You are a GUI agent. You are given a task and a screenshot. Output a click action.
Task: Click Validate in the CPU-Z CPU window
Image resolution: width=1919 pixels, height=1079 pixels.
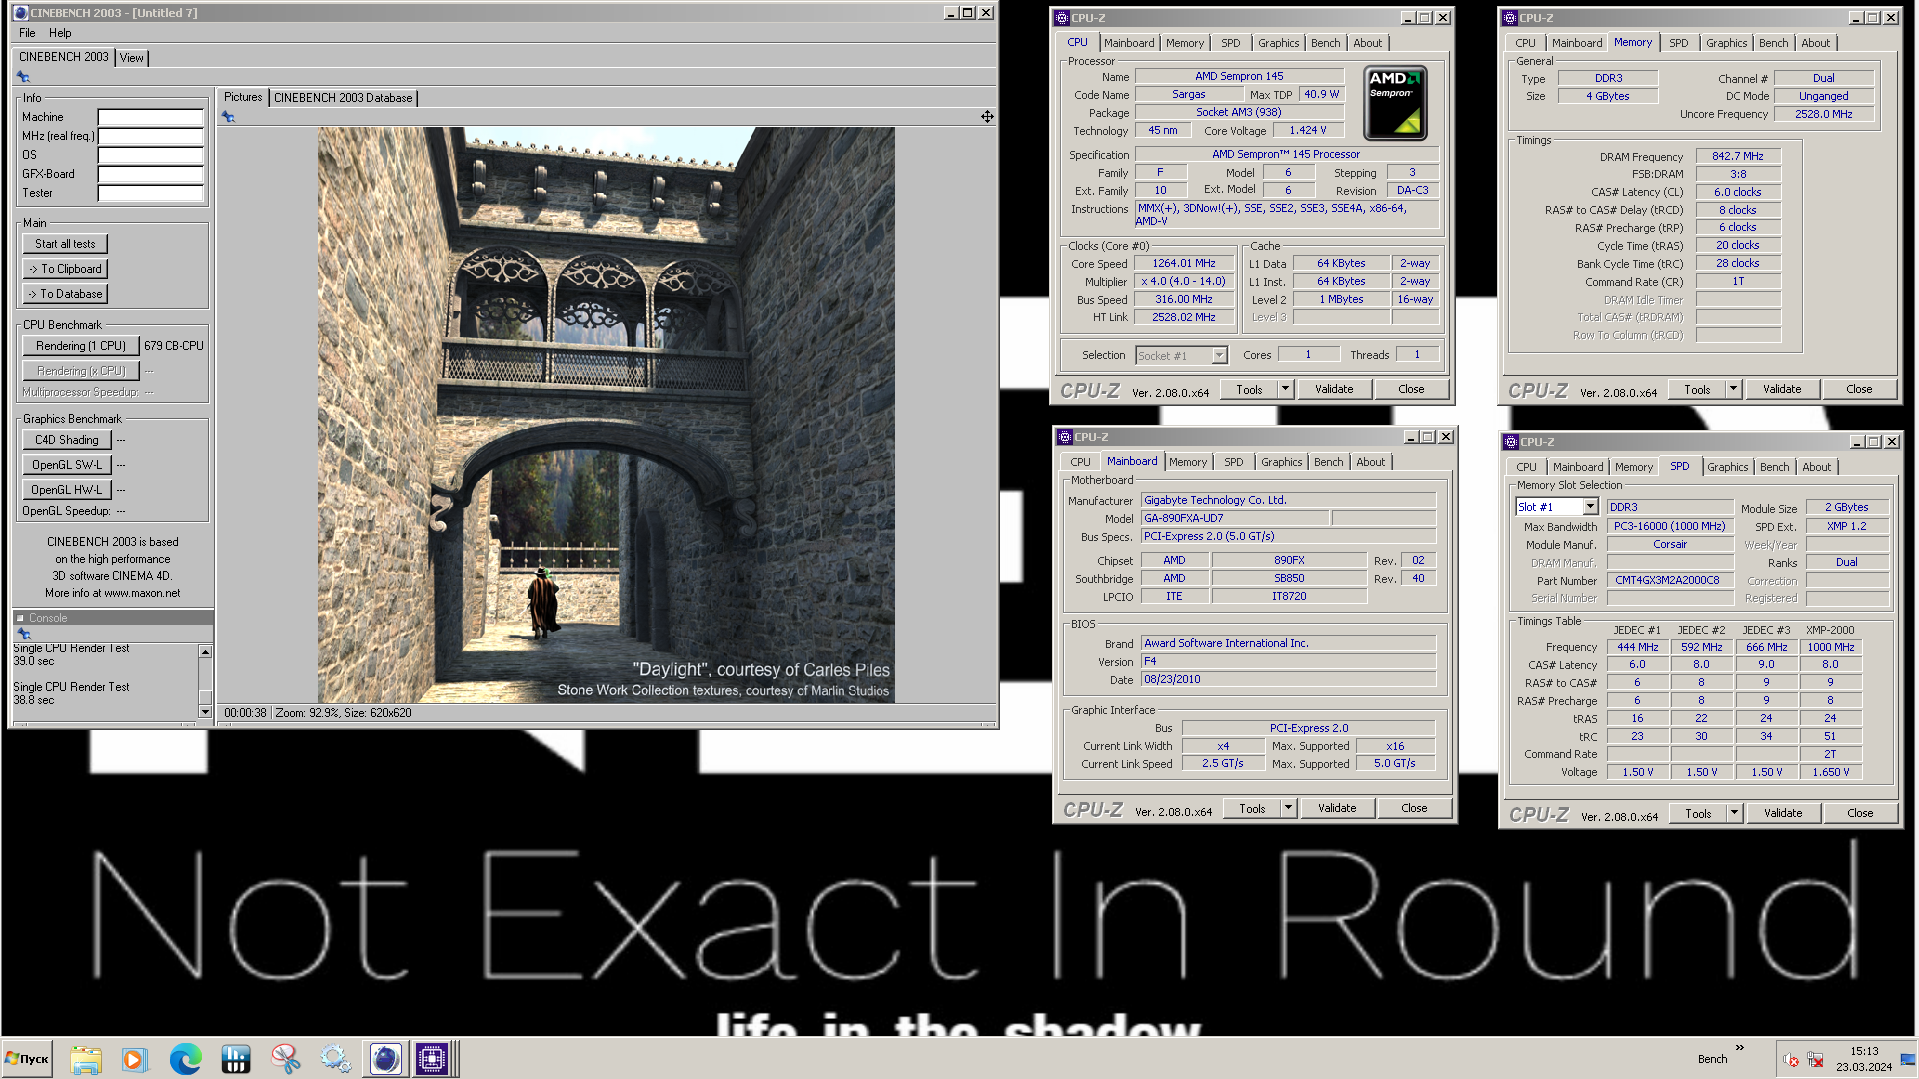1334,389
